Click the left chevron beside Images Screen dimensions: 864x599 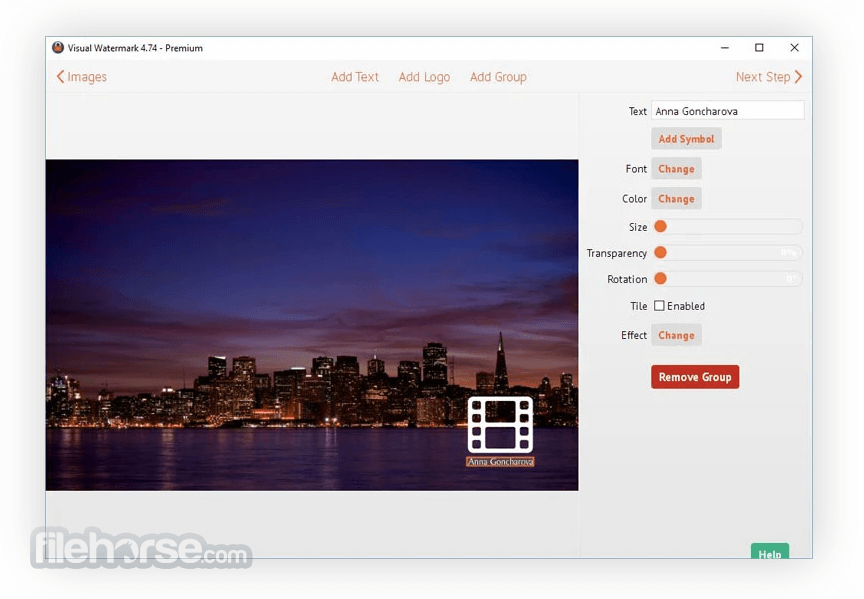(x=60, y=77)
